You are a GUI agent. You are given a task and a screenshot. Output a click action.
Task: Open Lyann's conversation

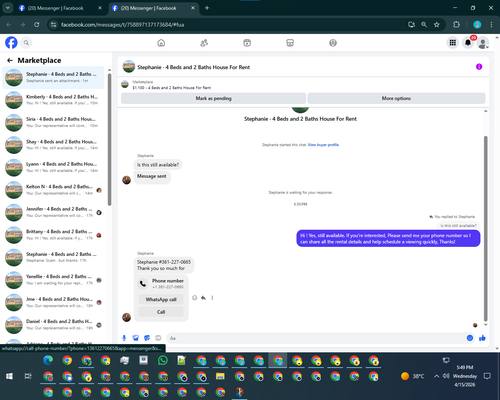tap(53, 167)
